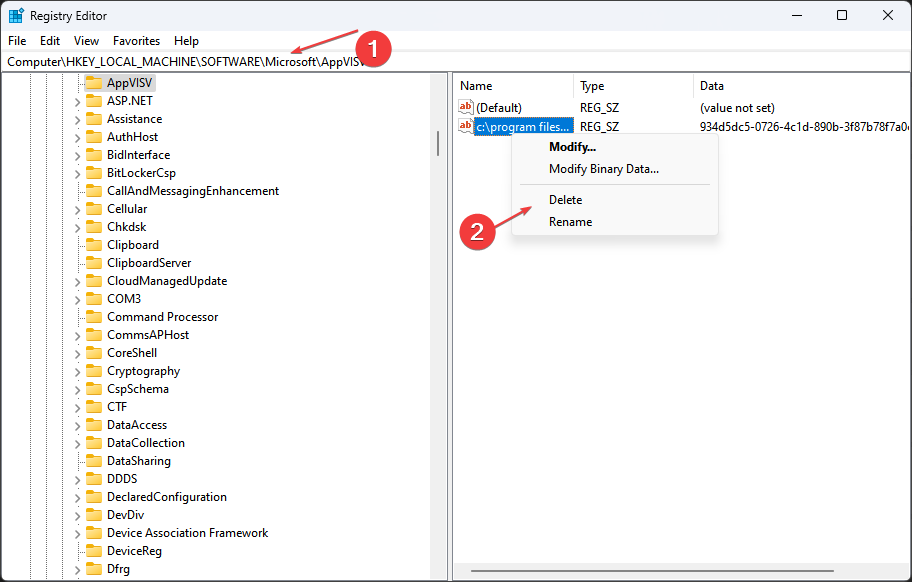Click the Cryptography folder icon
The image size is (912, 582).
[x=94, y=371]
